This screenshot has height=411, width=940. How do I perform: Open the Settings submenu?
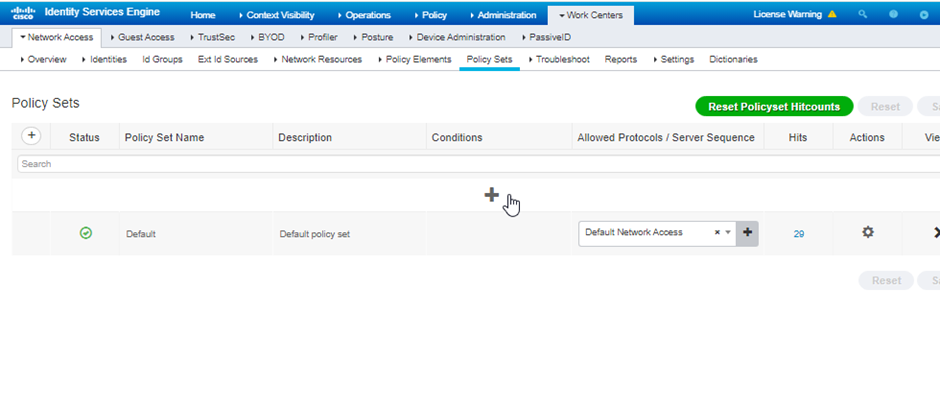(674, 59)
